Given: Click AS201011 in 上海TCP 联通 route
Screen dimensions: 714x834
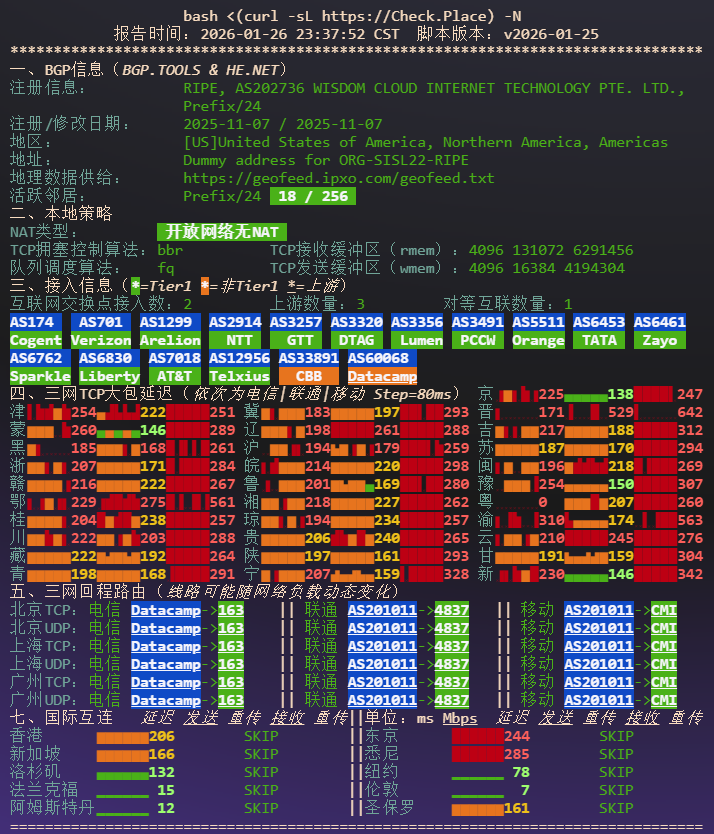Looking at the screenshot, I should click(382, 646).
